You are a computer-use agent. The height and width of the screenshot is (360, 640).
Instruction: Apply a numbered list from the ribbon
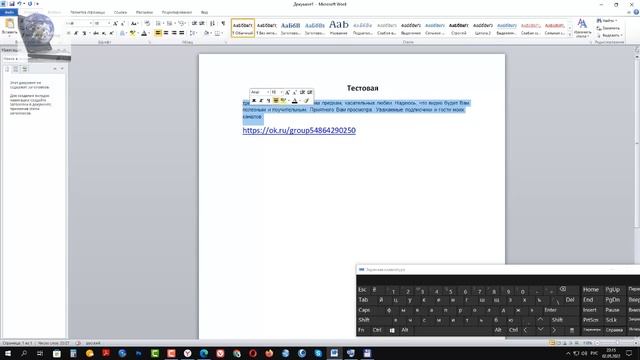(170, 24)
